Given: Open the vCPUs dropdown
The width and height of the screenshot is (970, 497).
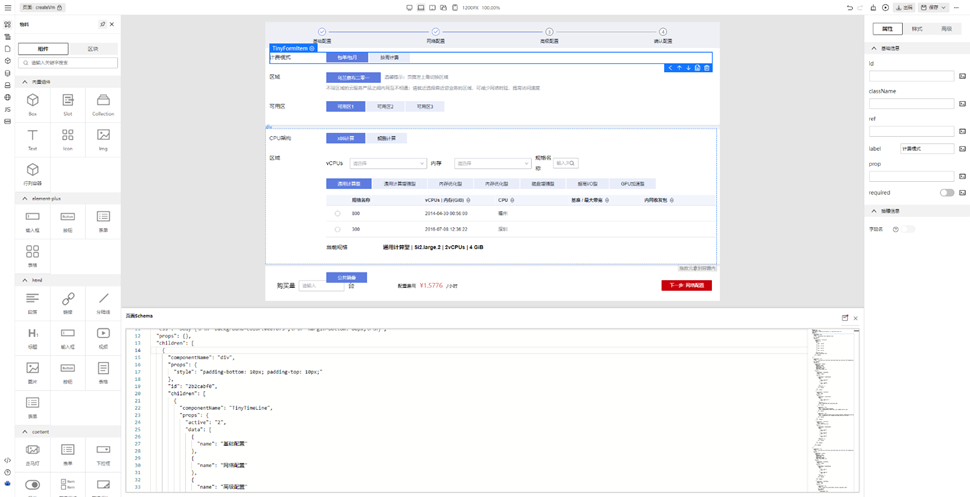Looking at the screenshot, I should tap(387, 163).
